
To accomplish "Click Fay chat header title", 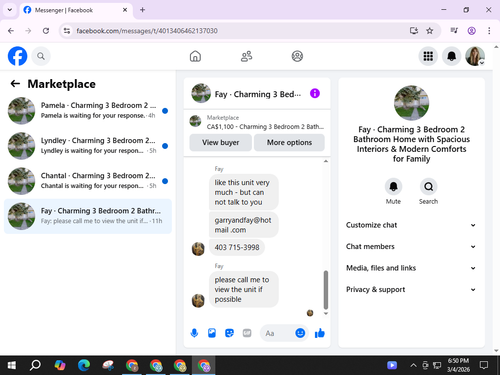I will (258, 94).
